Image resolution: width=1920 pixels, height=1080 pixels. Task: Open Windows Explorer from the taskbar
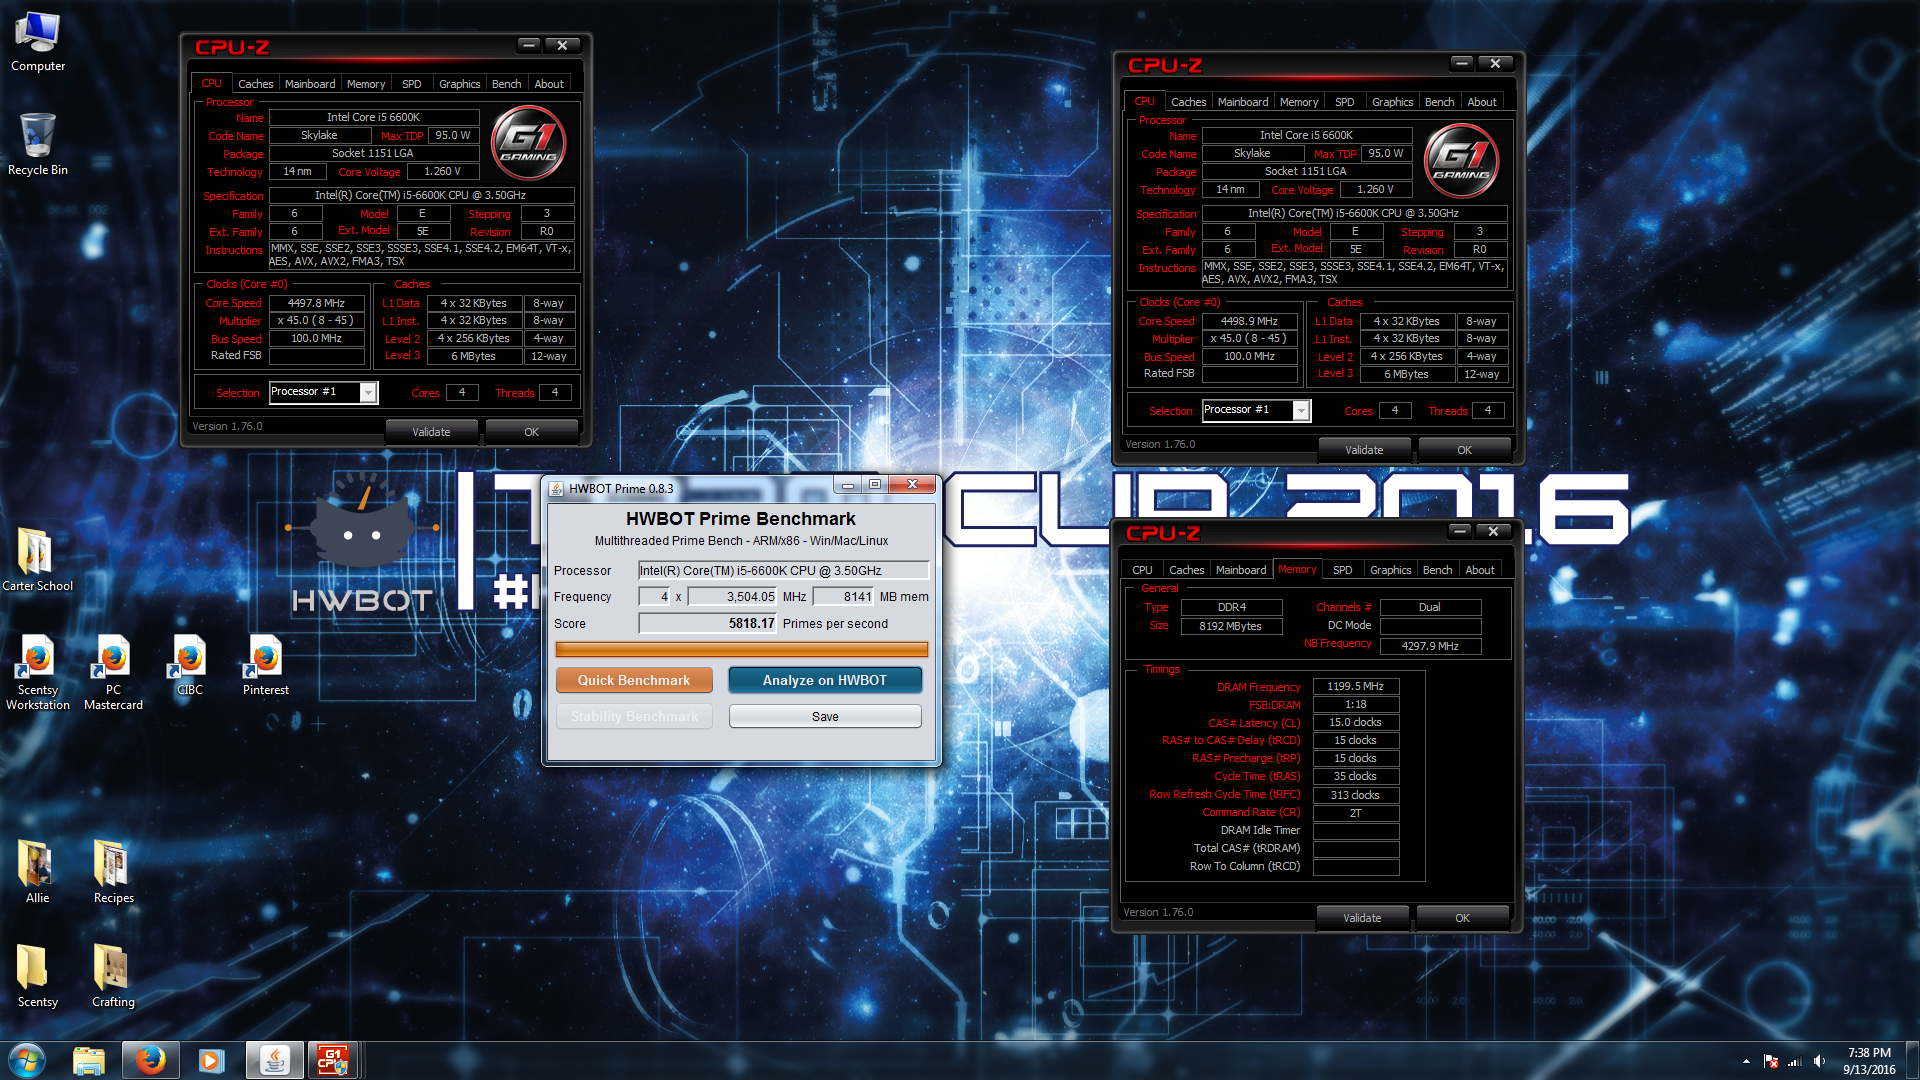click(x=89, y=1060)
